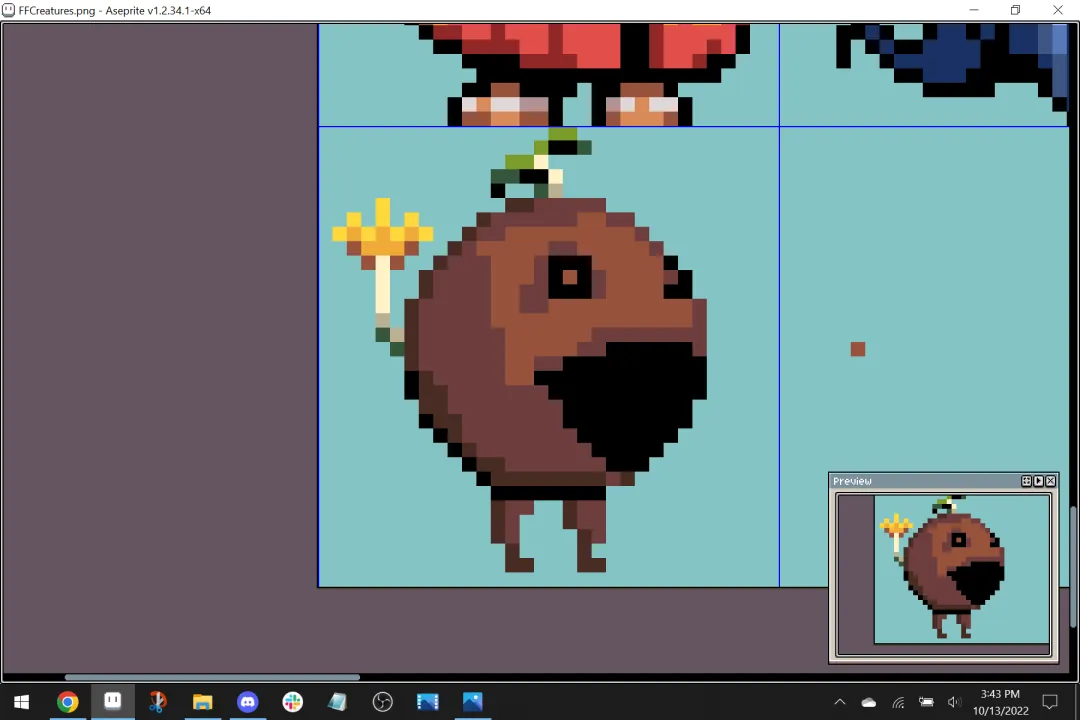Click the Aseprite icon in the title bar
This screenshot has width=1080, height=720.
tap(9, 10)
